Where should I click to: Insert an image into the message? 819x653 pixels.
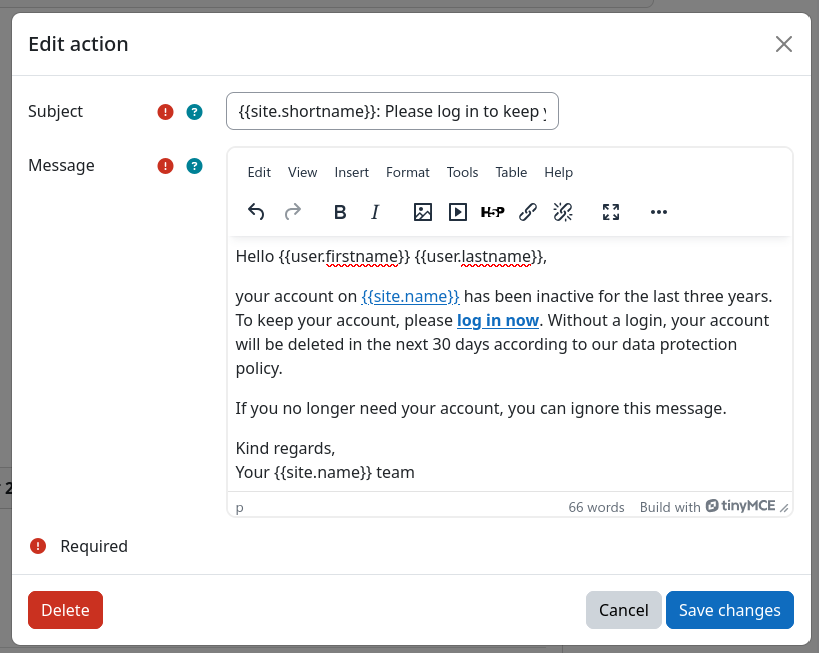coord(423,212)
